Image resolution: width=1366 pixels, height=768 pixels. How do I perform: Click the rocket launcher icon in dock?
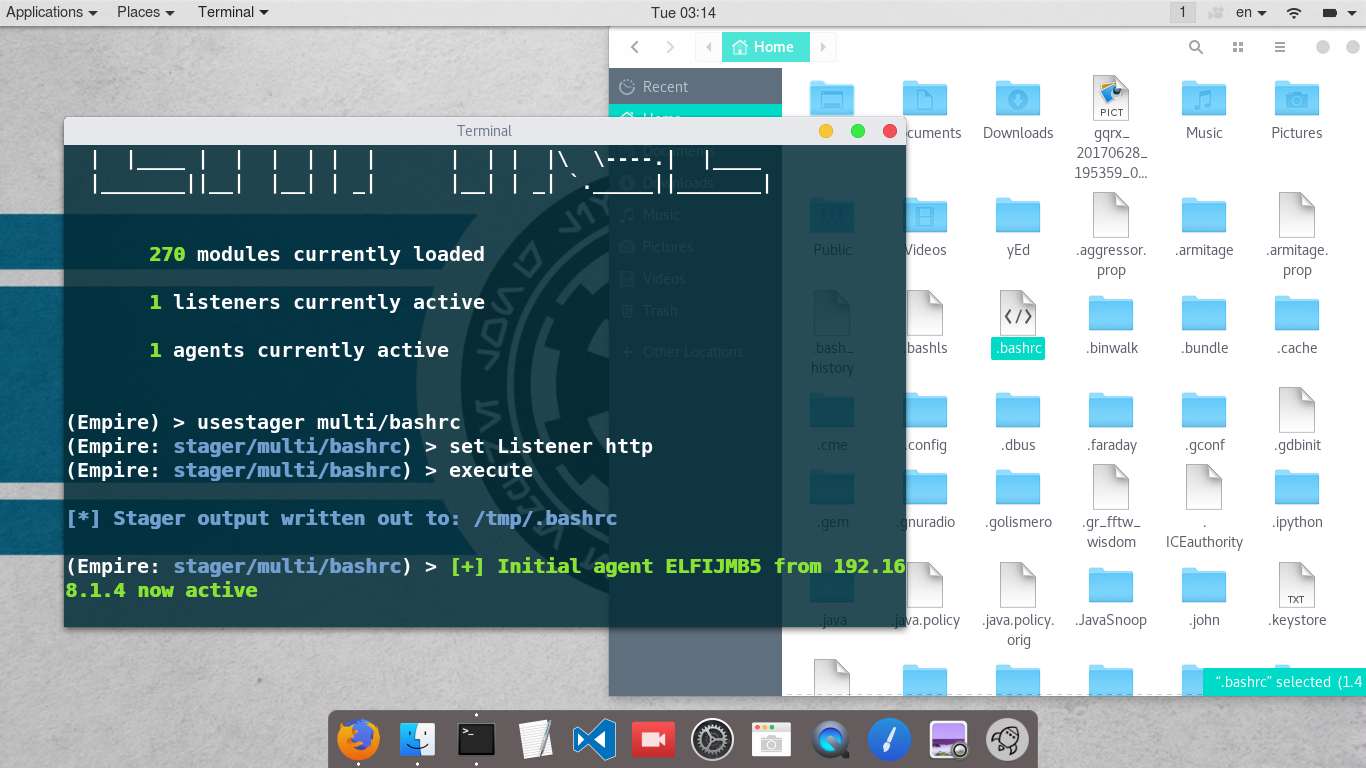coord(1007,740)
